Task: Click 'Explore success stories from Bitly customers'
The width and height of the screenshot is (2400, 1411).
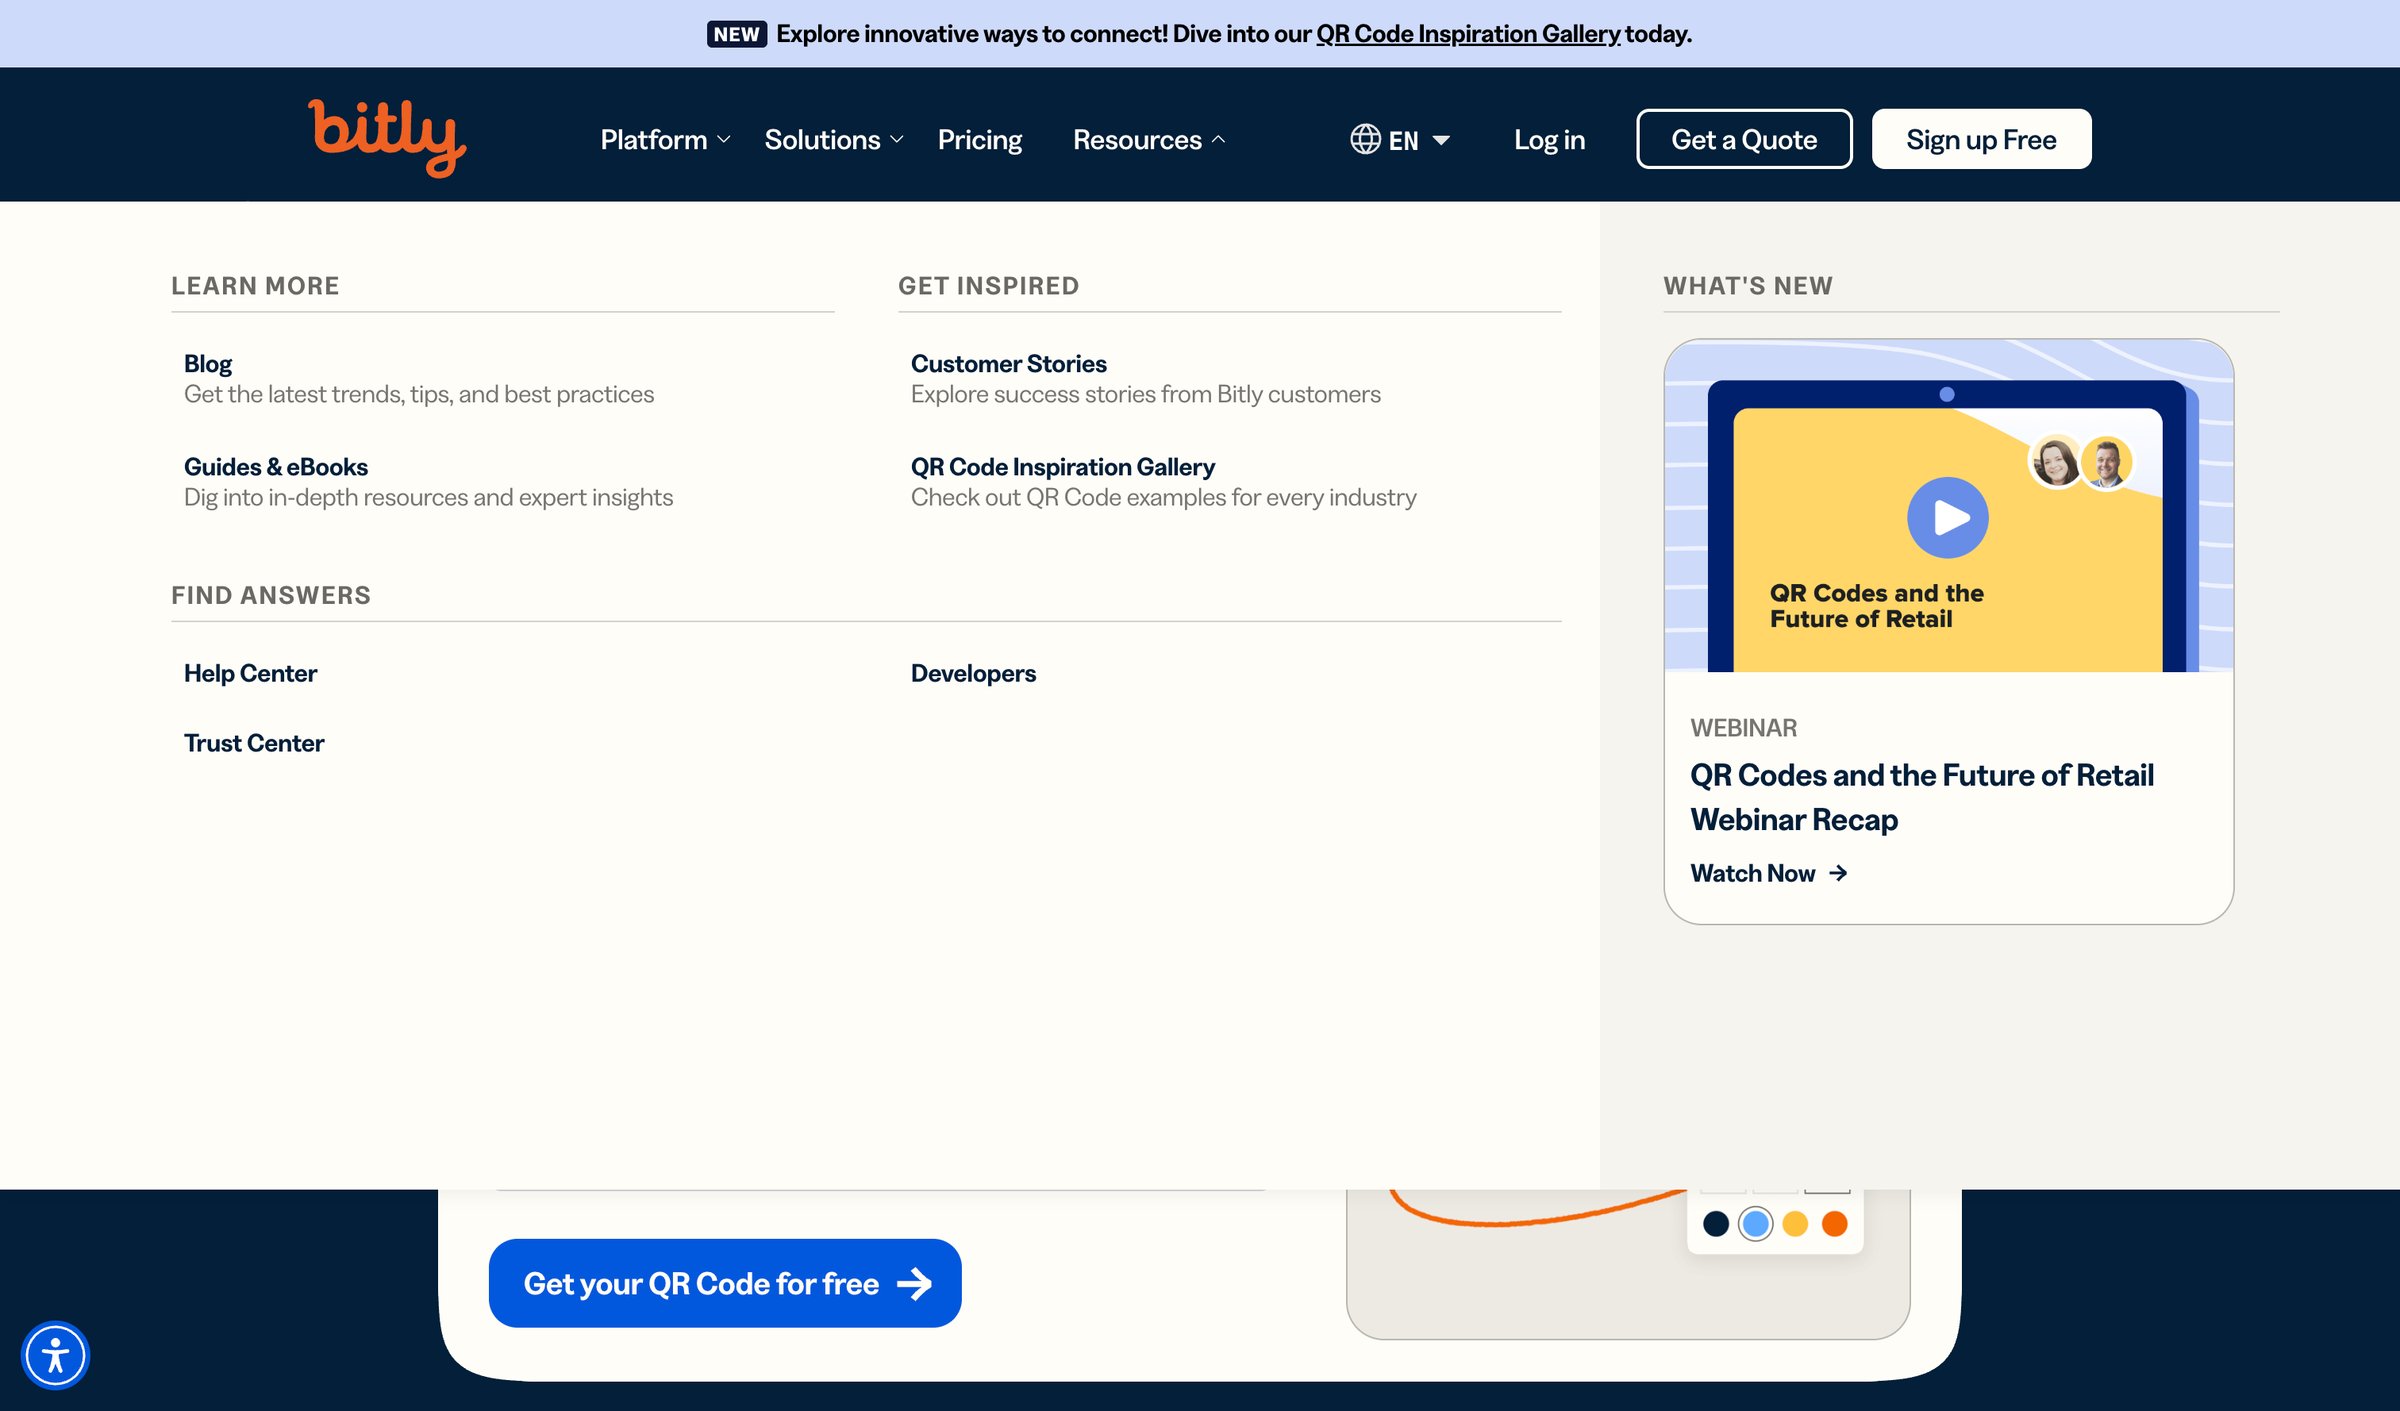Action: 1145,394
